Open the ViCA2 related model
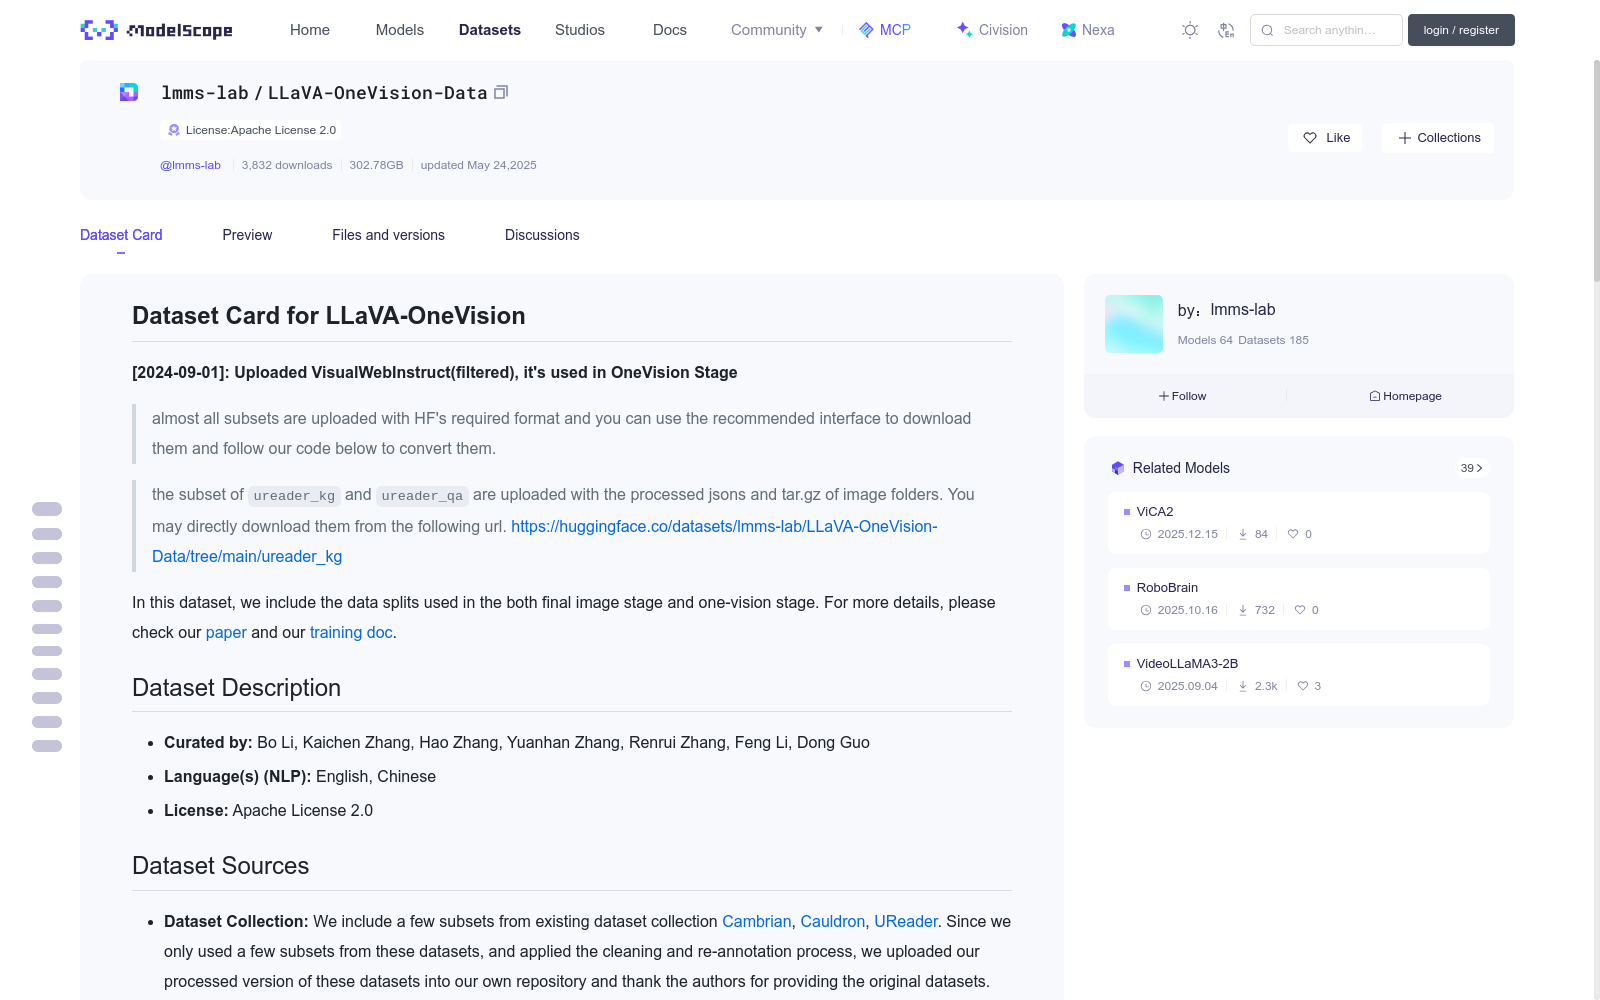The height and width of the screenshot is (1000, 1600). [x=1298, y=522]
